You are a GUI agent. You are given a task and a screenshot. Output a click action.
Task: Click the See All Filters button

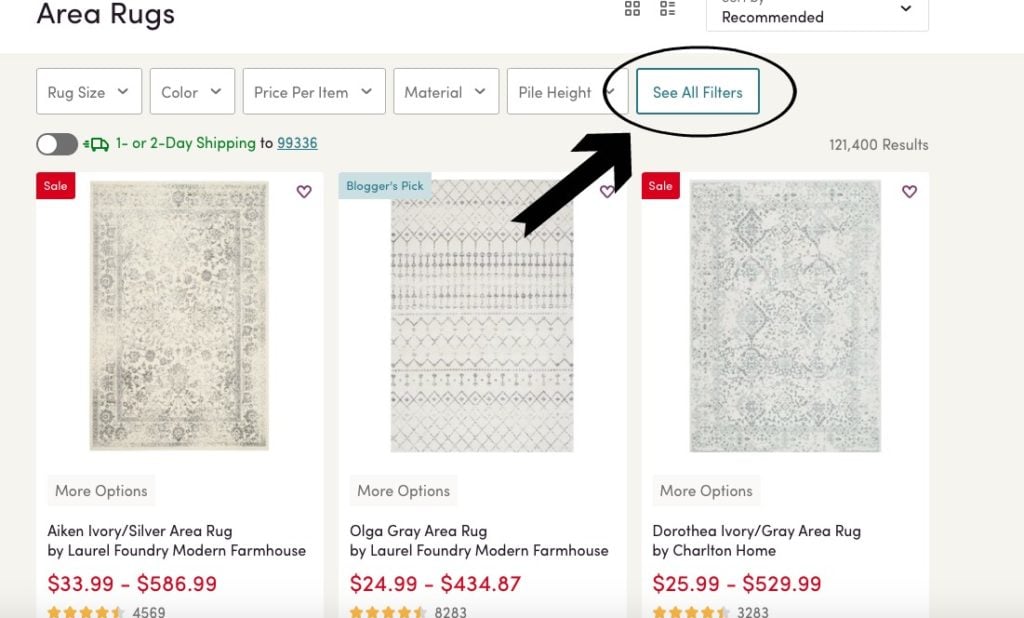[697, 92]
